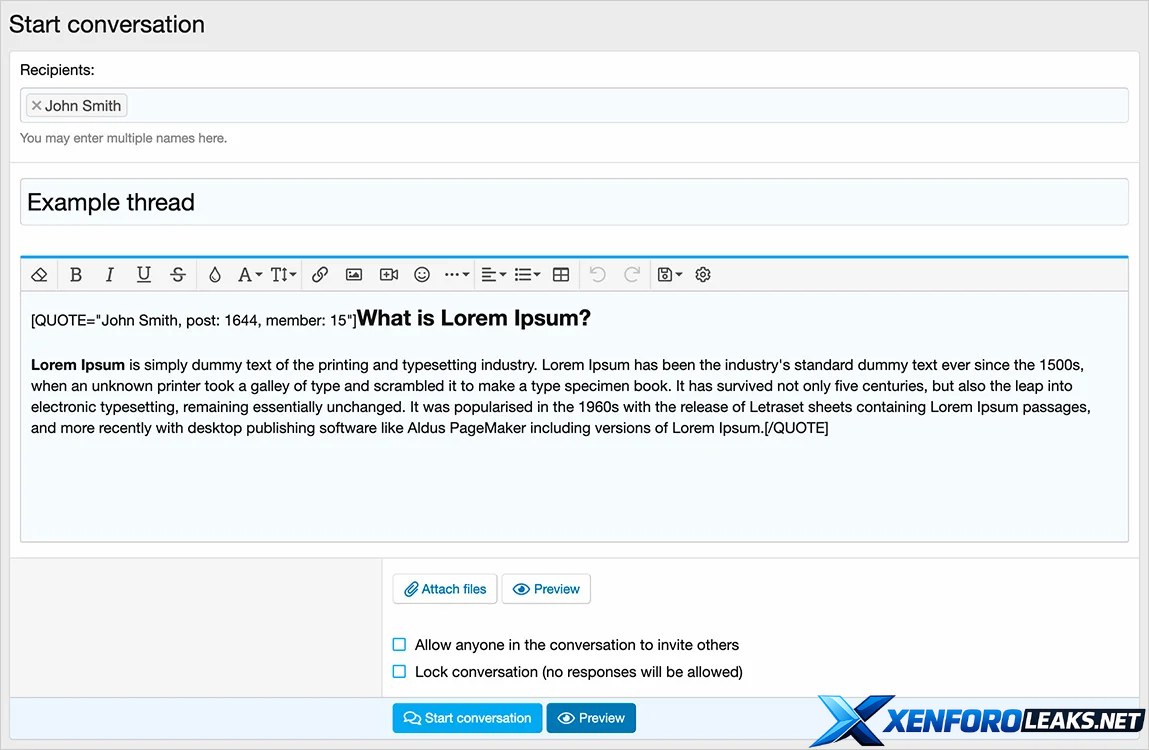The image size is (1149, 750).
Task: Insert a table using toolbar icon
Action: click(x=561, y=275)
